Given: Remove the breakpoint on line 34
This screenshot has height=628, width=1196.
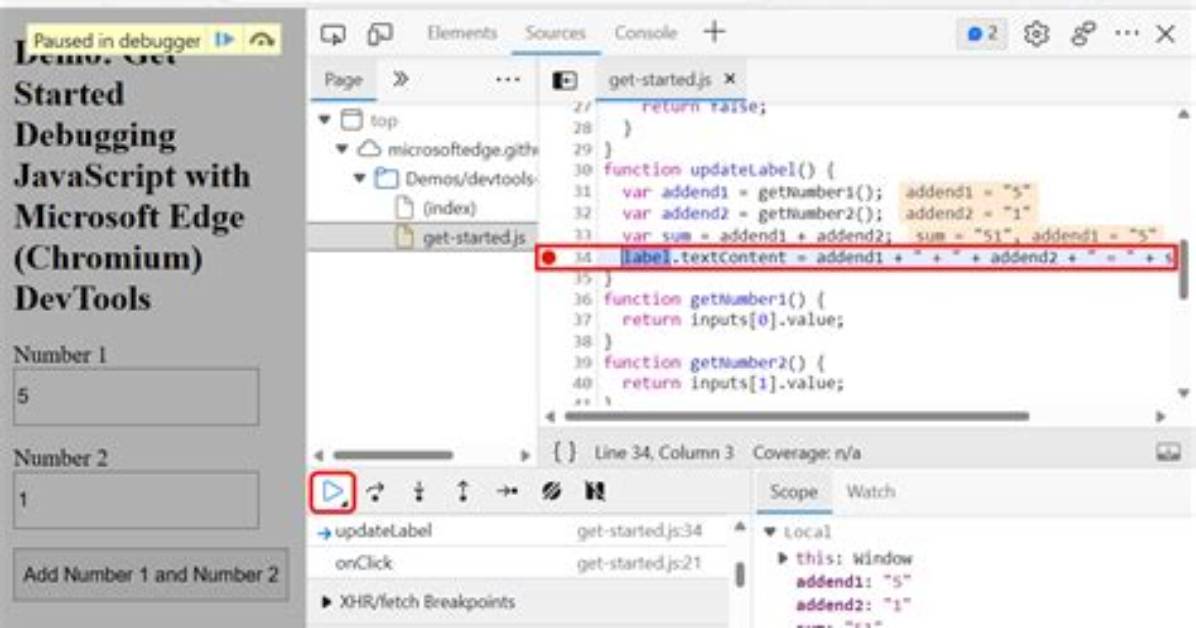Looking at the screenshot, I should pos(548,258).
